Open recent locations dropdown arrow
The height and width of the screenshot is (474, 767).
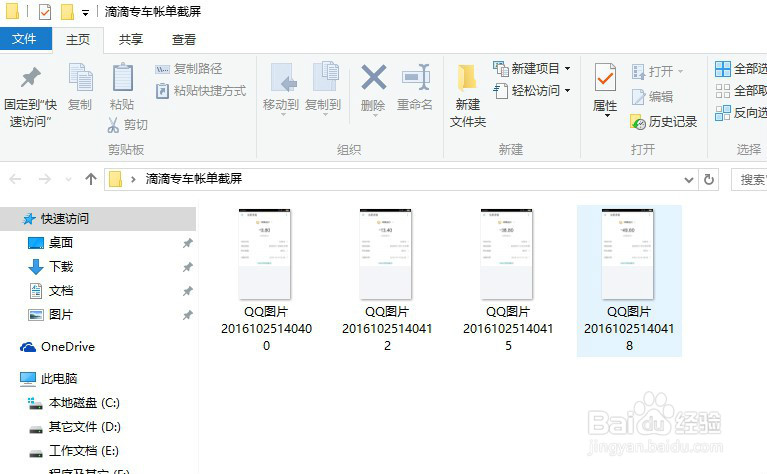[x=68, y=180]
